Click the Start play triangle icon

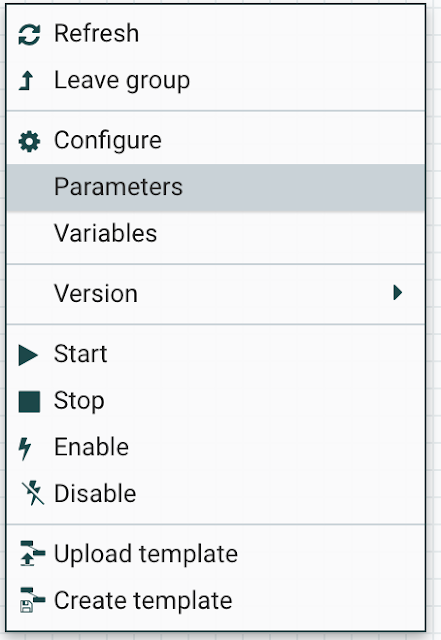pyautogui.click(x=28, y=355)
